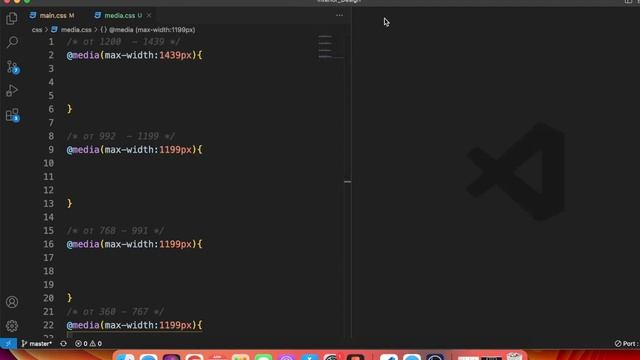Viewport: 640px width, 360px height.
Task: Click the minimap code overview
Action: click(x=330, y=47)
